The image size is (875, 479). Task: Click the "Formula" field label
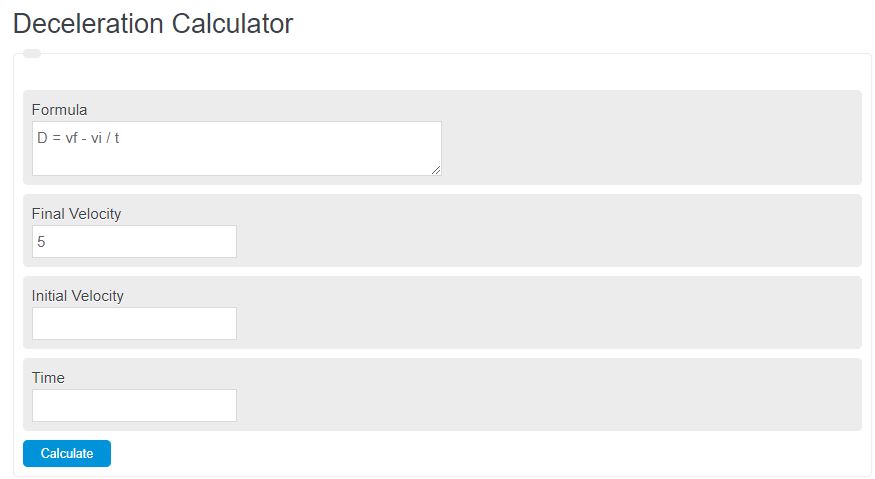coord(60,109)
